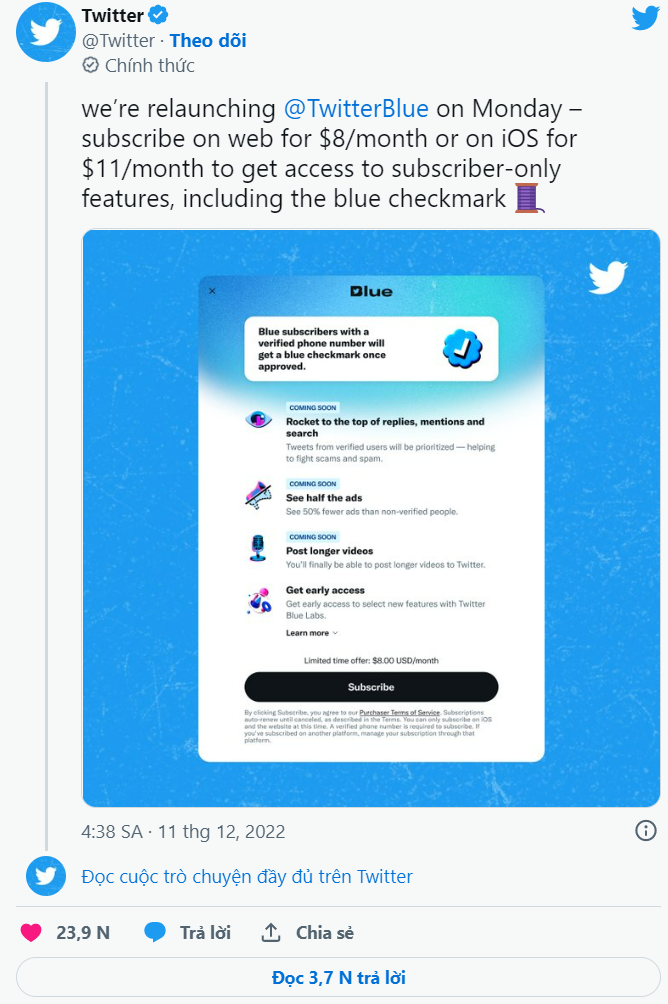Click the small Twitter bird beside conversation link
Viewport: 668px width, 1004px height.
pyautogui.click(x=45, y=875)
